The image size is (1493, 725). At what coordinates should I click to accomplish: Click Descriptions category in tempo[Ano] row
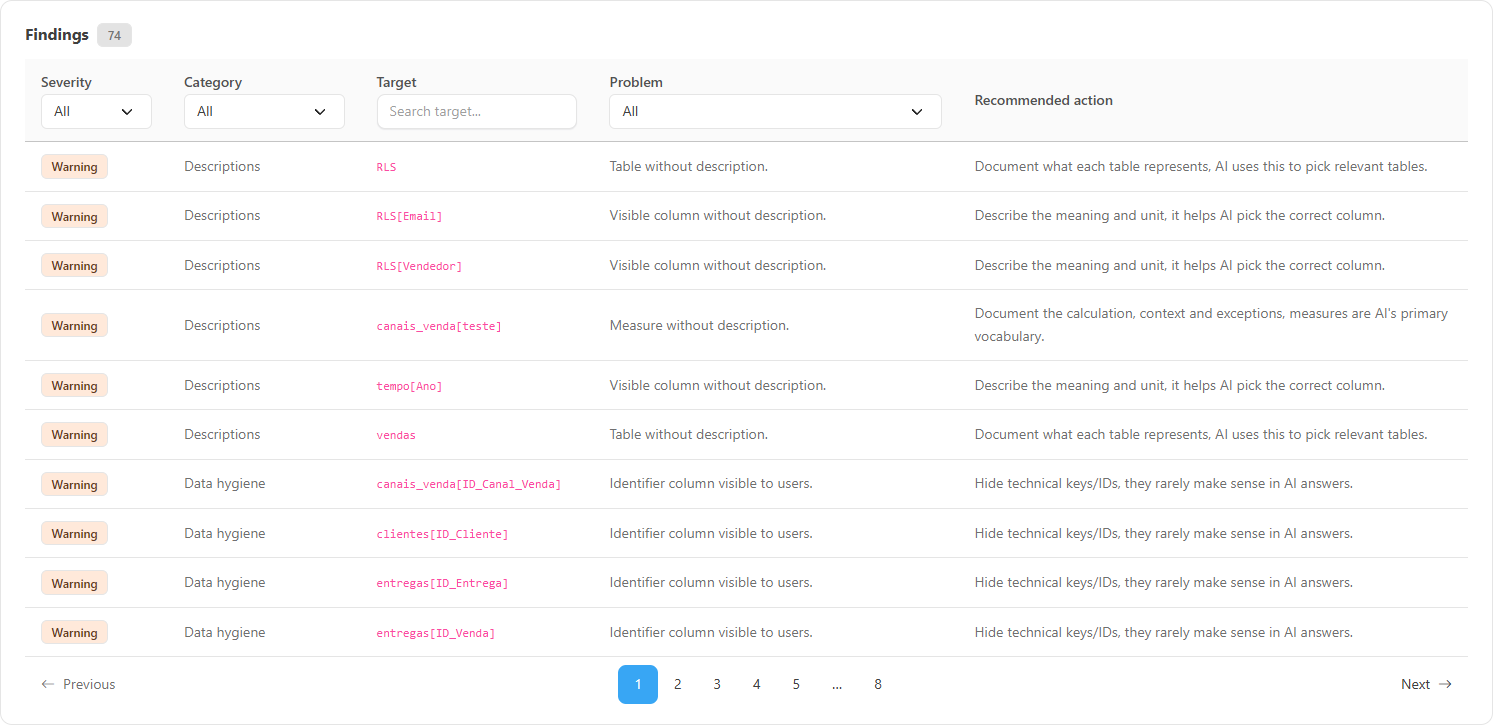[x=222, y=385]
